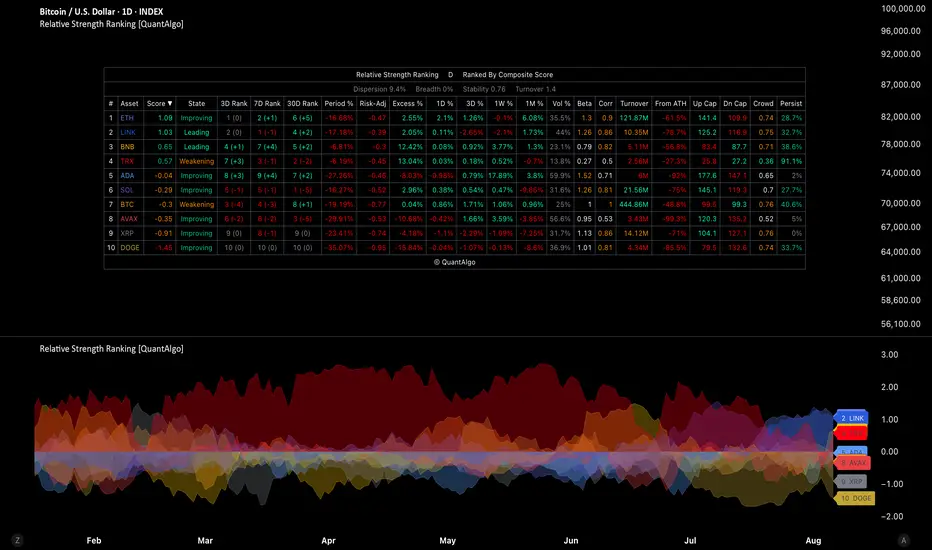
Task: Click DOGE's score value -1.45
Action: tap(163, 248)
